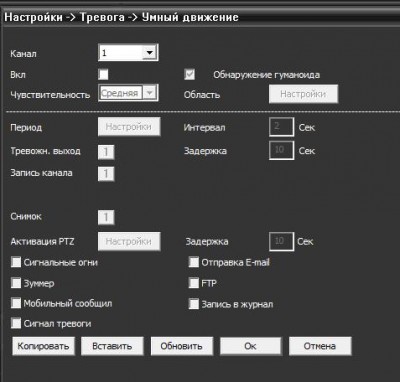Open the Период Настройки button
The width and height of the screenshot is (400, 382).
tap(129, 127)
